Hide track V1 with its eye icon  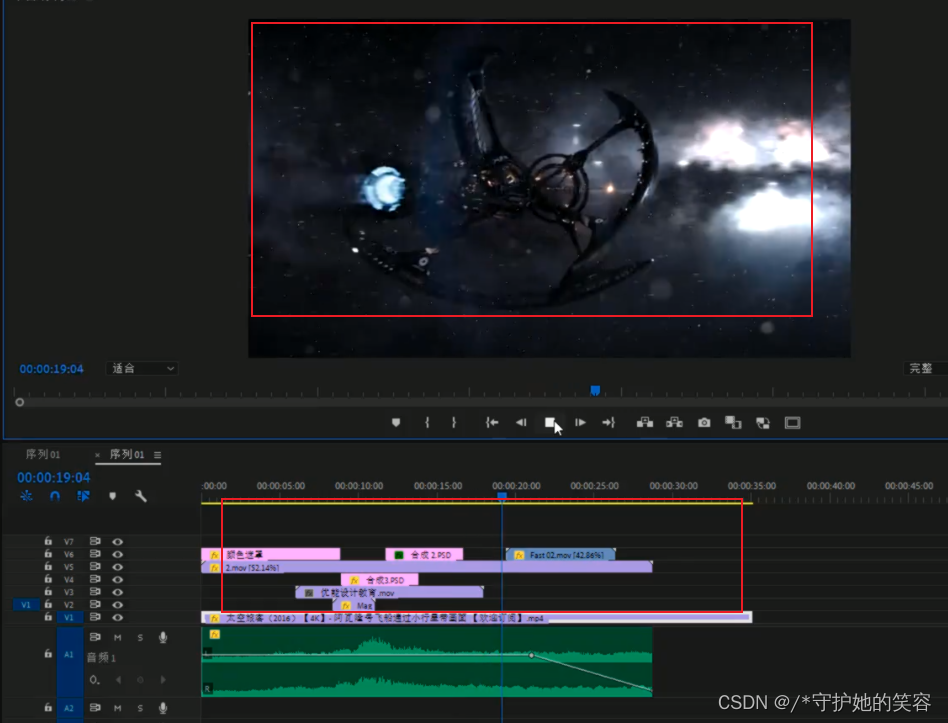[118, 617]
